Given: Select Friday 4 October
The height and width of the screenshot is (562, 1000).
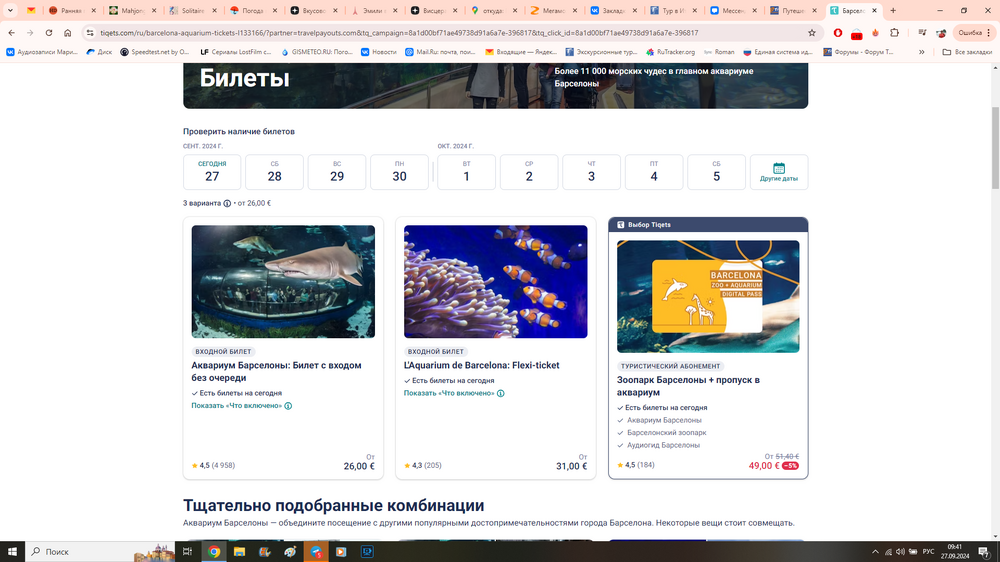Looking at the screenshot, I should (654, 172).
